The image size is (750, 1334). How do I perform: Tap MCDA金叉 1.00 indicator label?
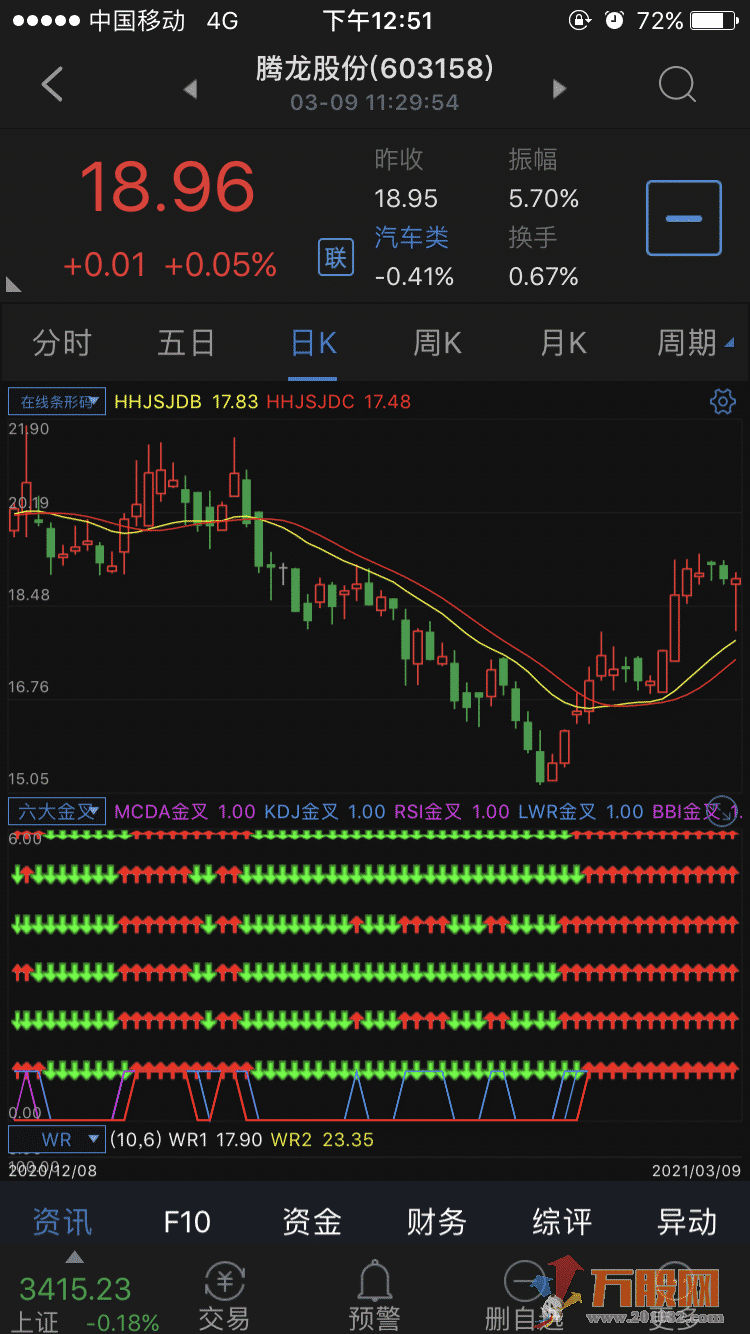pyautogui.click(x=184, y=811)
